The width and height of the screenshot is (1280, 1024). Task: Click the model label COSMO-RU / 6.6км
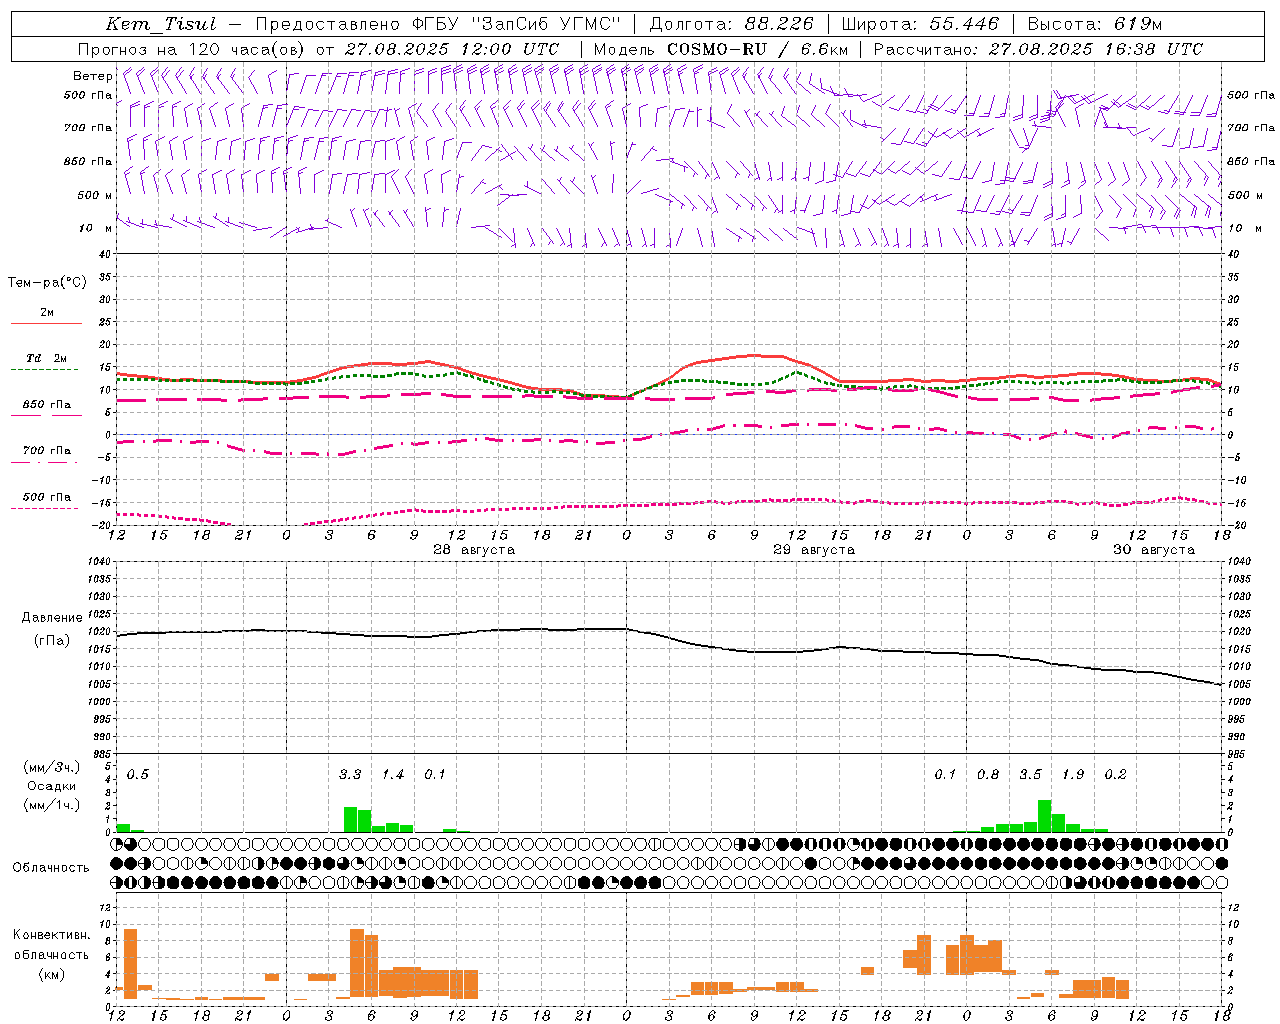point(758,49)
